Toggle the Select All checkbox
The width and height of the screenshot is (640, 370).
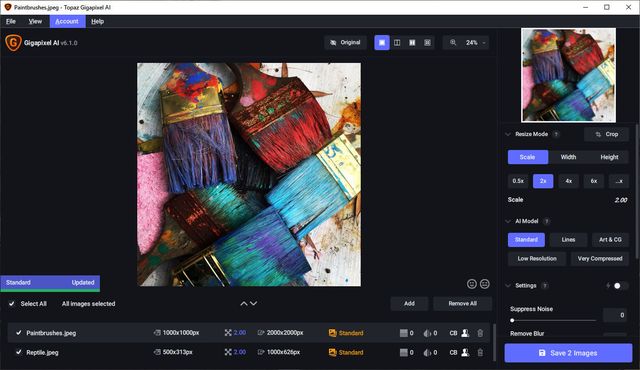(x=12, y=304)
